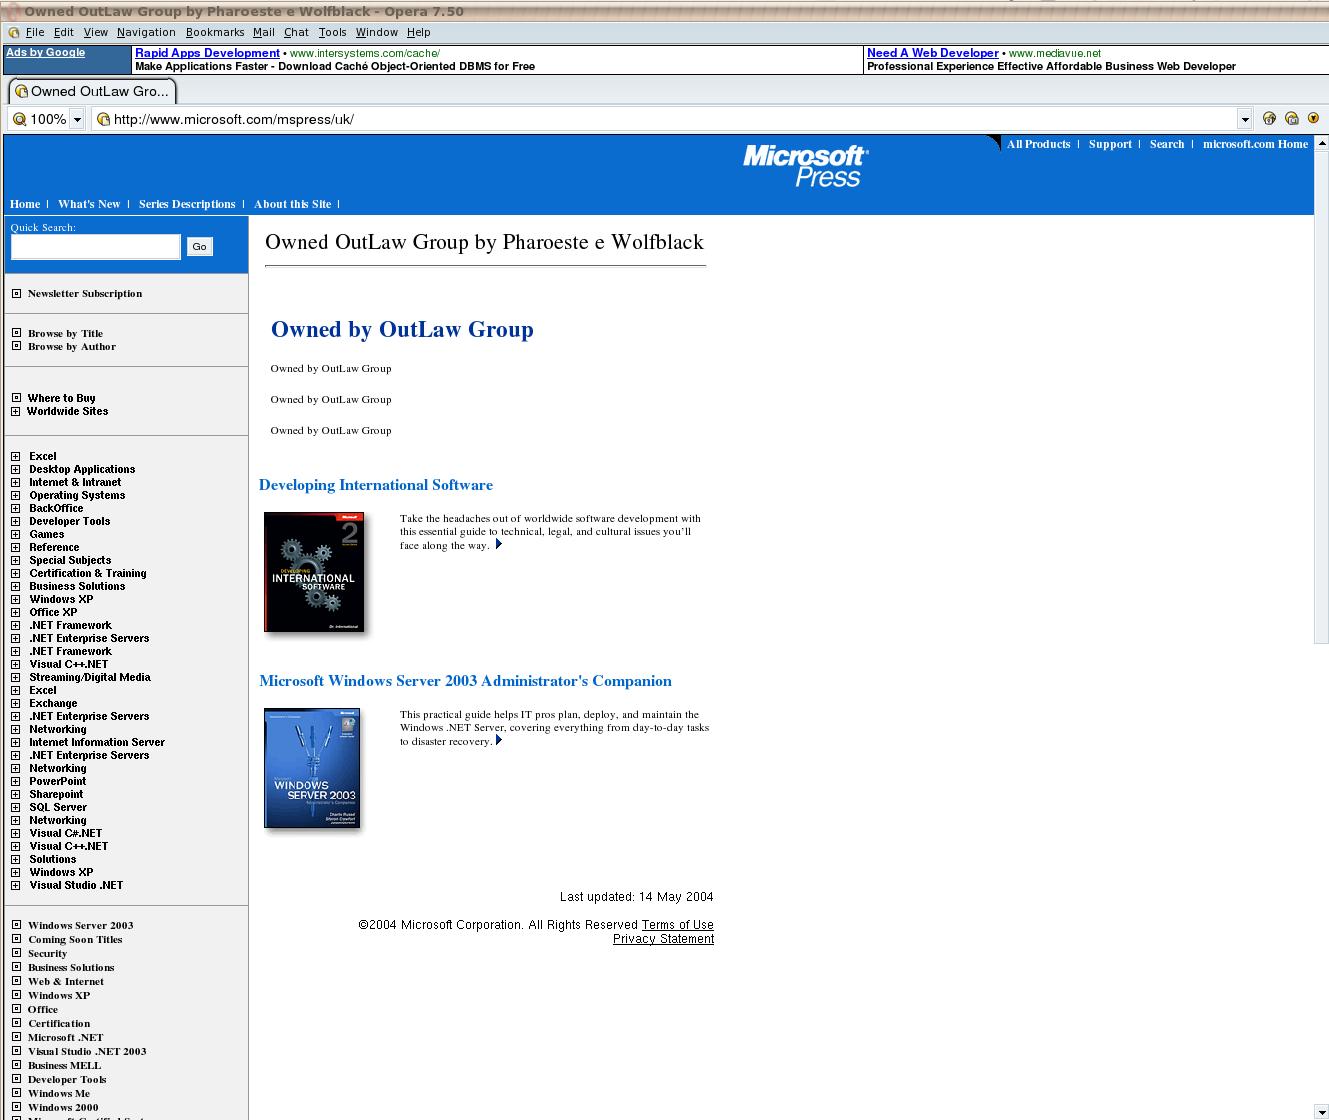Open the Bookmarks menu
Viewport: 1329px width, 1120px height.
(215, 32)
